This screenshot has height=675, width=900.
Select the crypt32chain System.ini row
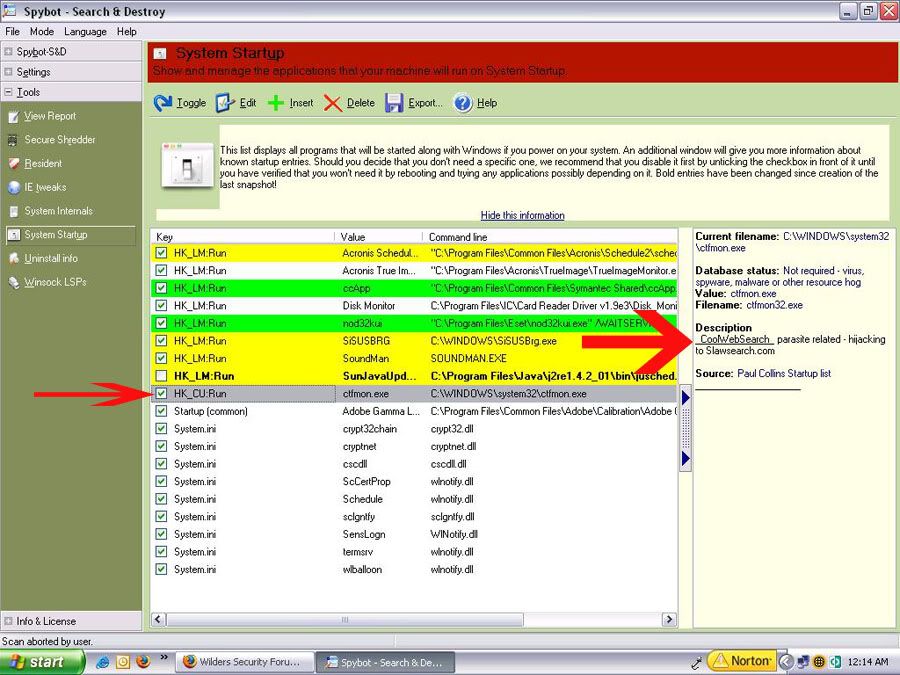[x=414, y=429]
